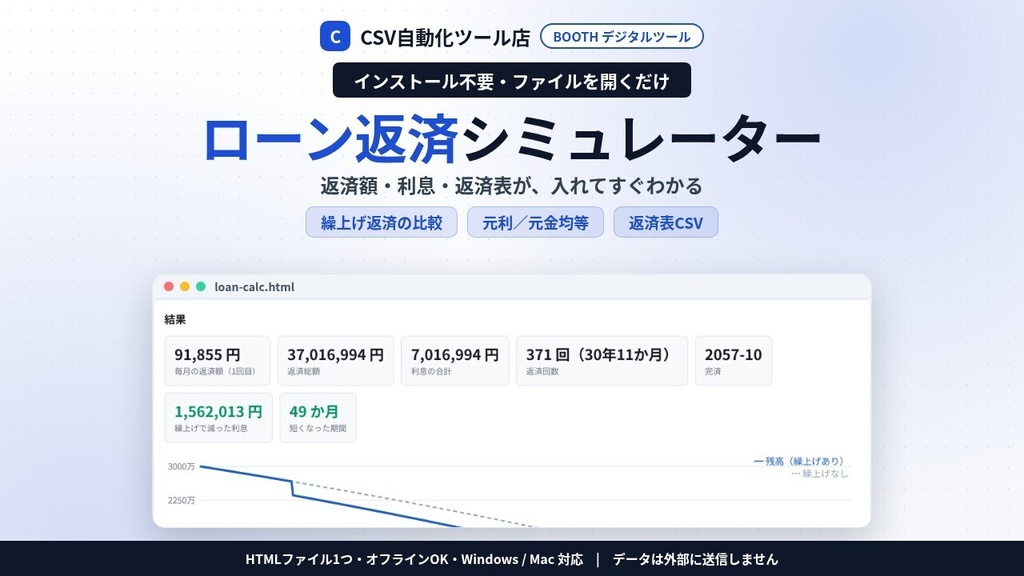This screenshot has height=576, width=1024.
Task: Click the 49 か月 shortened period card
Action: 318,418
